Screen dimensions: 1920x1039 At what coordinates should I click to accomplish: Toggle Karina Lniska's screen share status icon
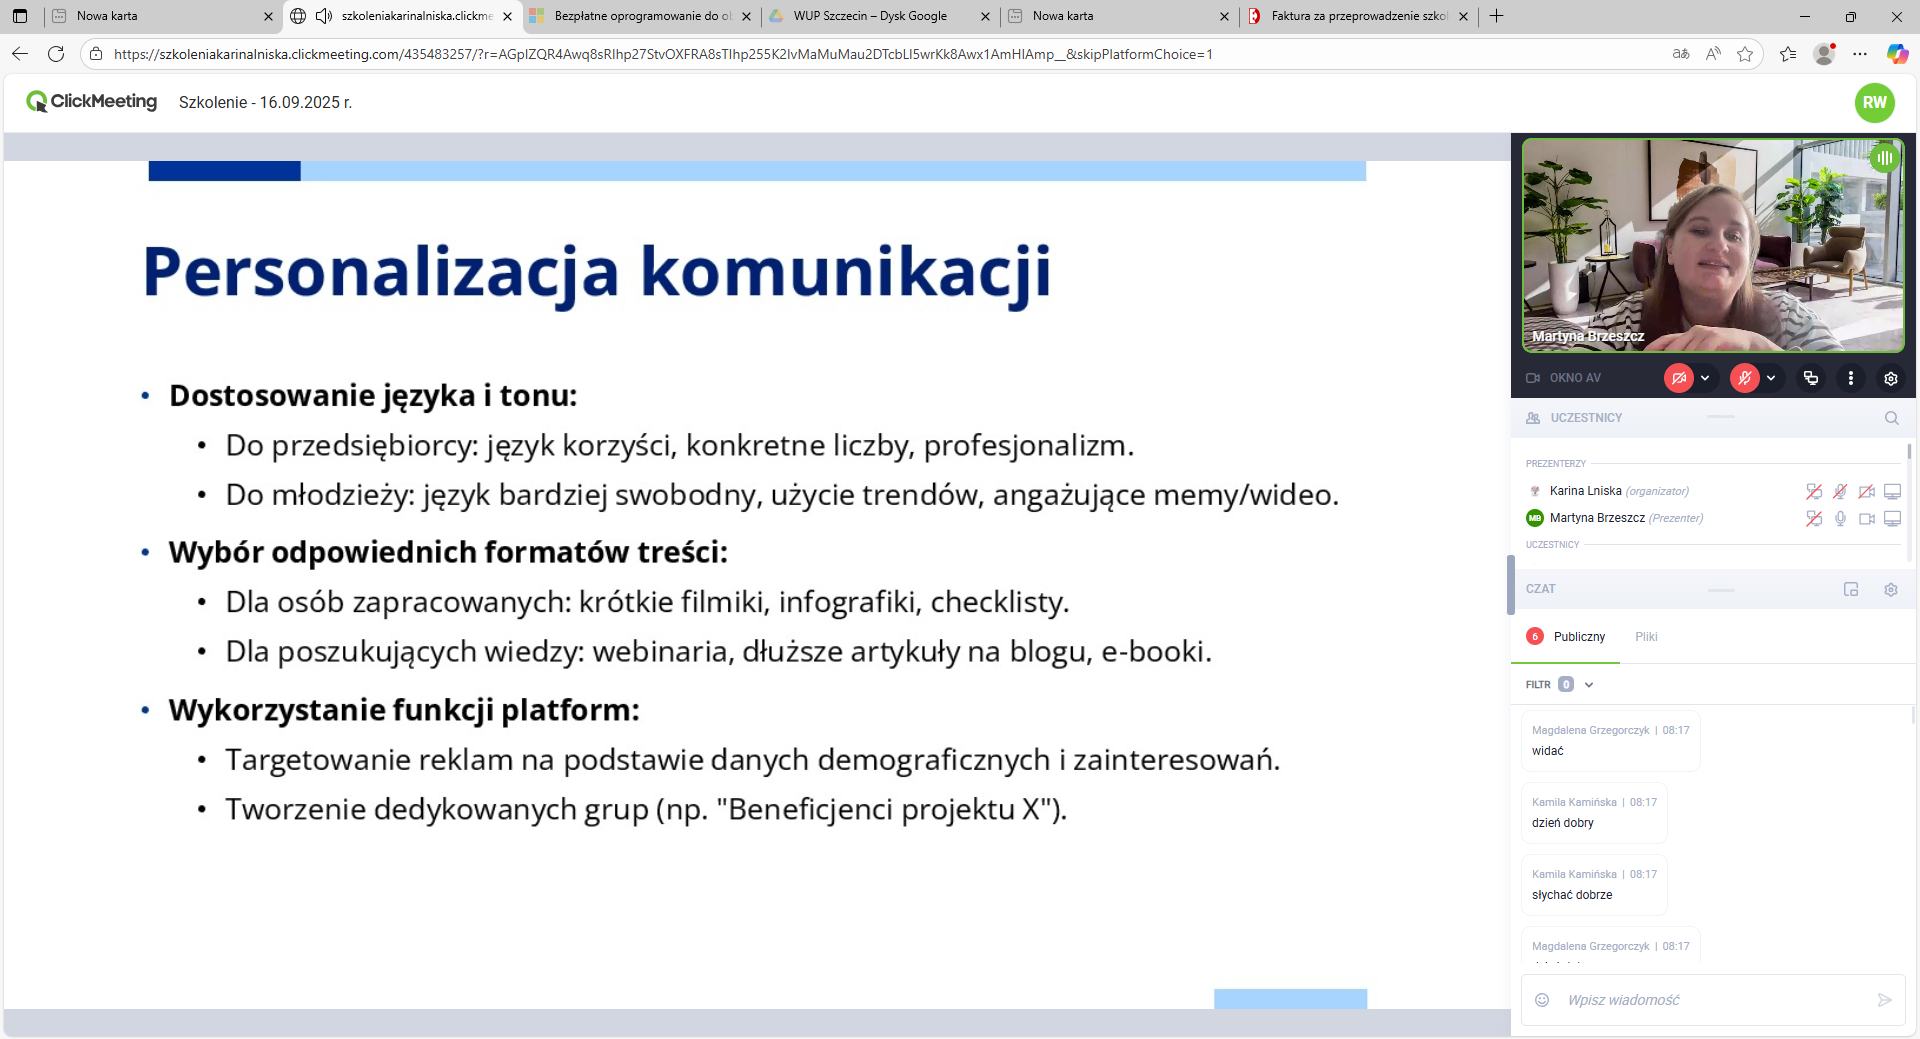click(1814, 491)
